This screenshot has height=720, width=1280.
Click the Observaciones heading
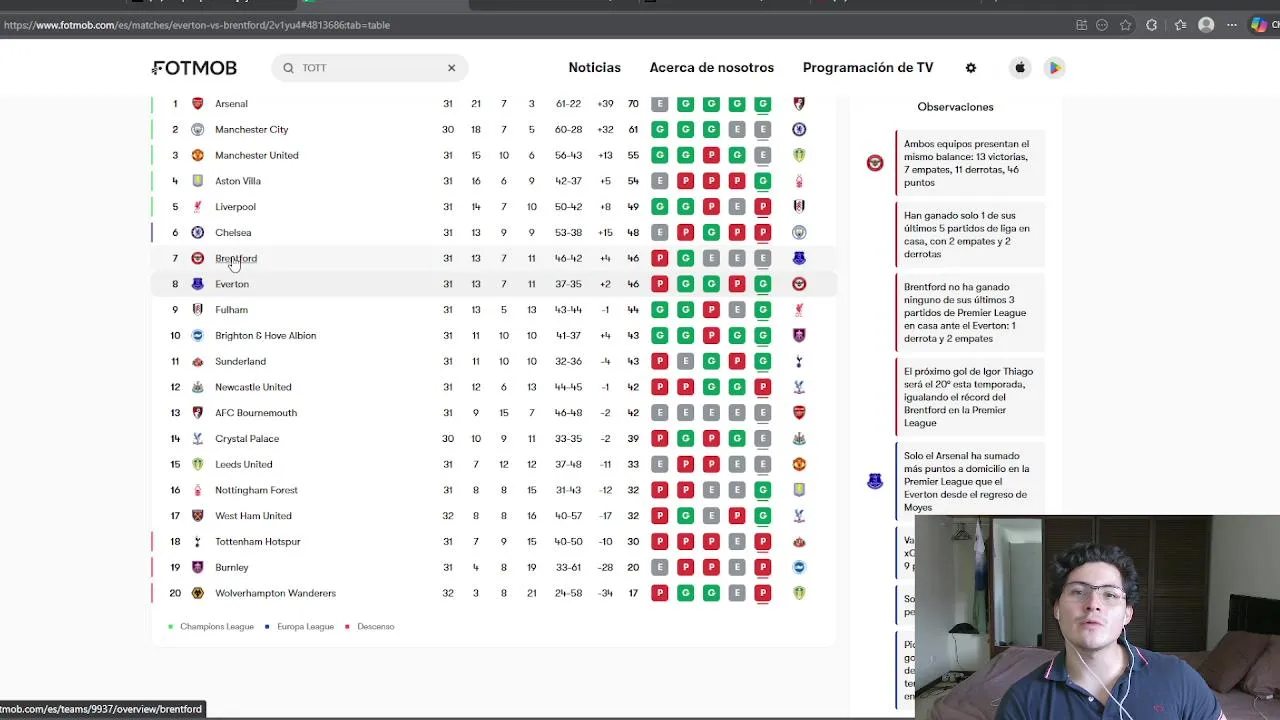955,107
